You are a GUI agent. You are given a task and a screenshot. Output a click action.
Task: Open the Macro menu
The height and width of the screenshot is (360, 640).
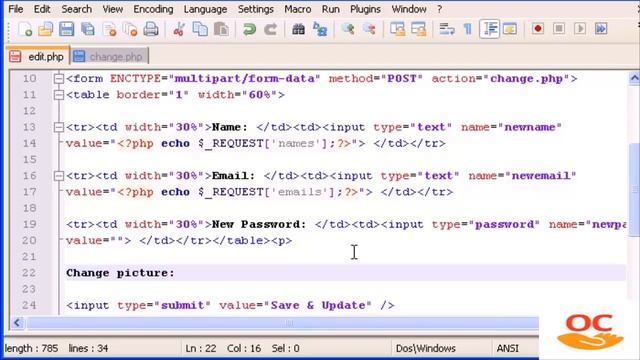[298, 9]
